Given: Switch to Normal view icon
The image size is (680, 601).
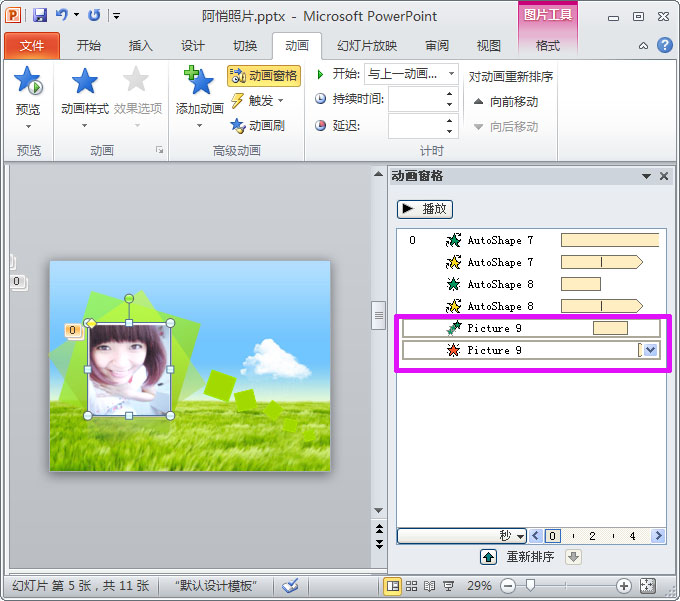Looking at the screenshot, I should [x=393, y=586].
